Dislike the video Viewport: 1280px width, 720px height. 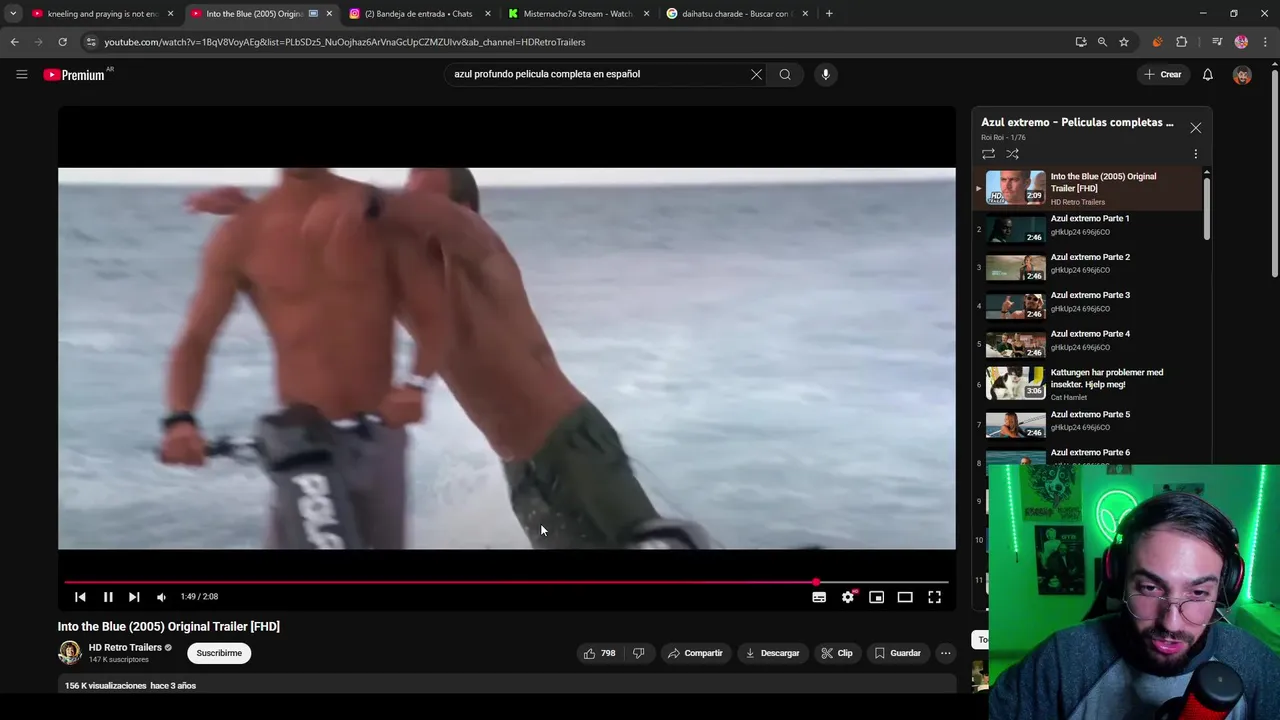click(x=638, y=653)
